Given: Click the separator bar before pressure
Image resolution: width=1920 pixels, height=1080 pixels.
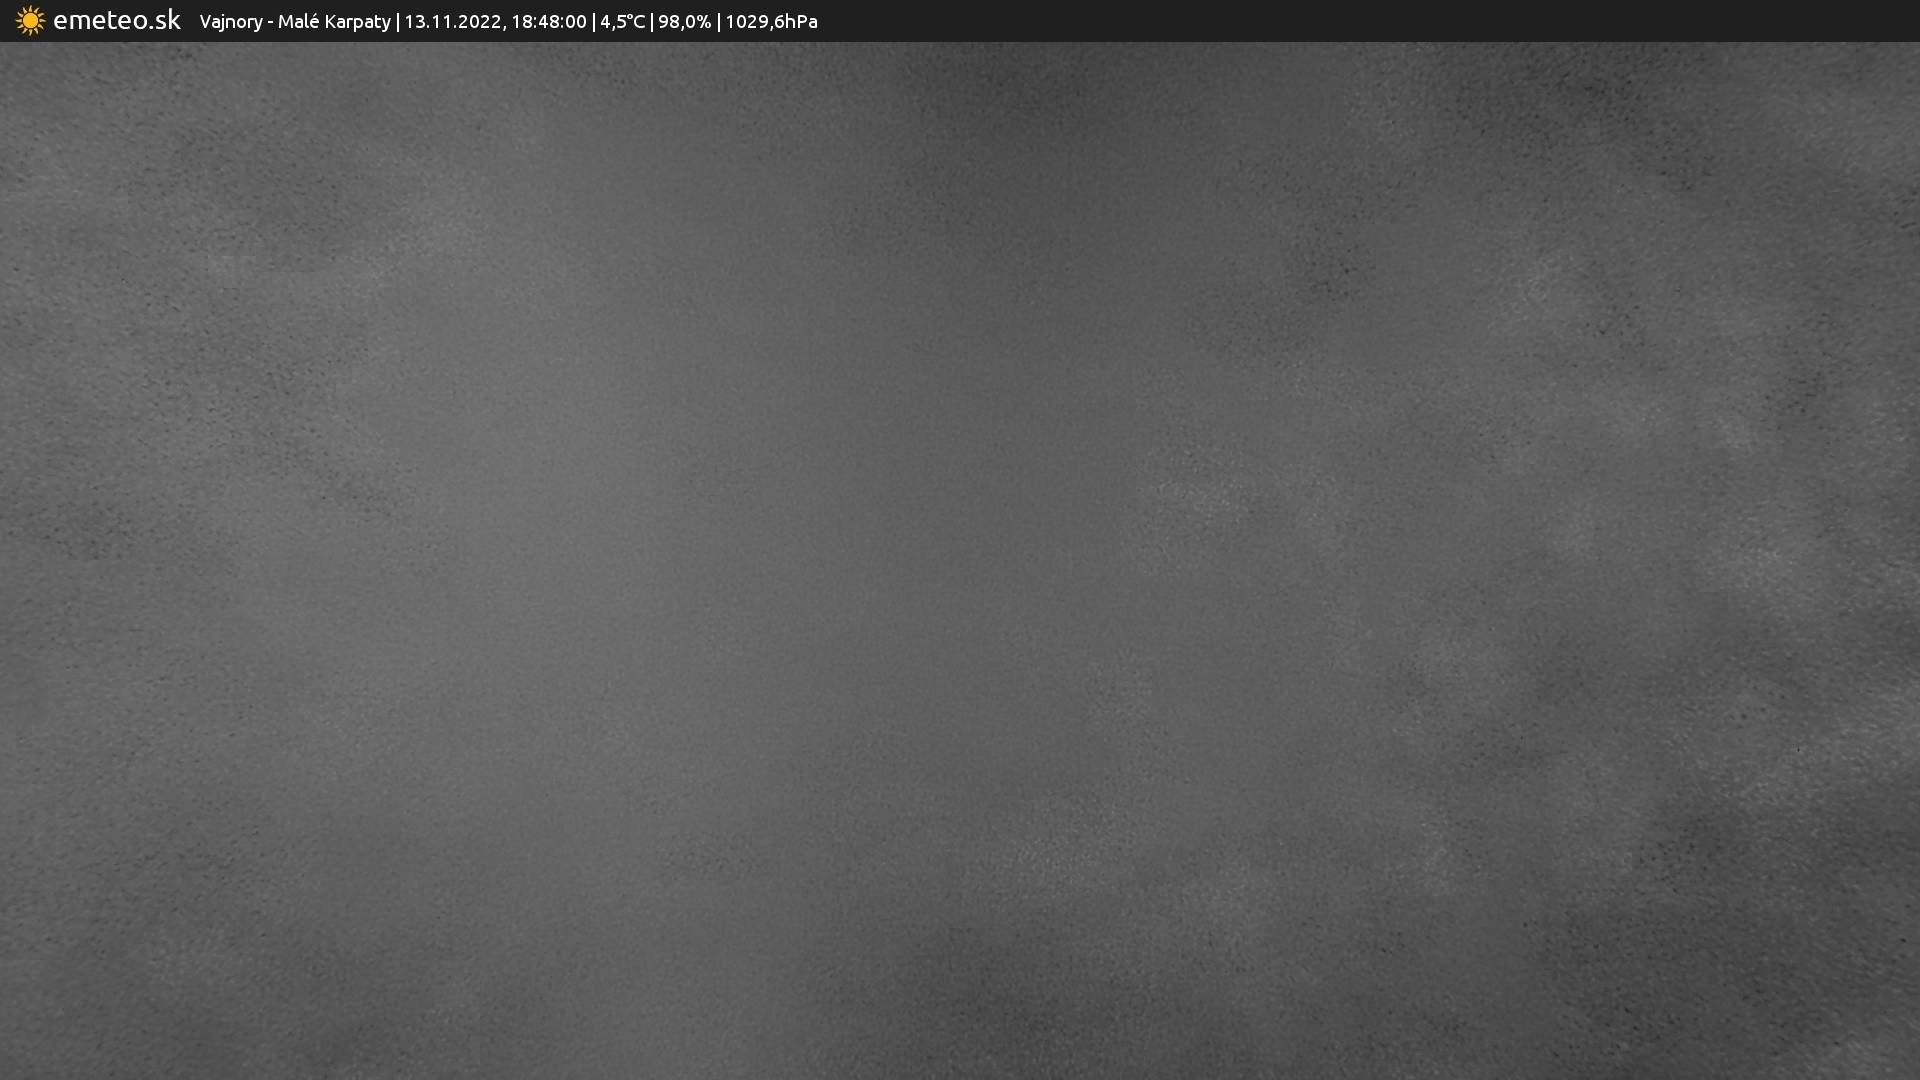Looking at the screenshot, I should point(719,22).
